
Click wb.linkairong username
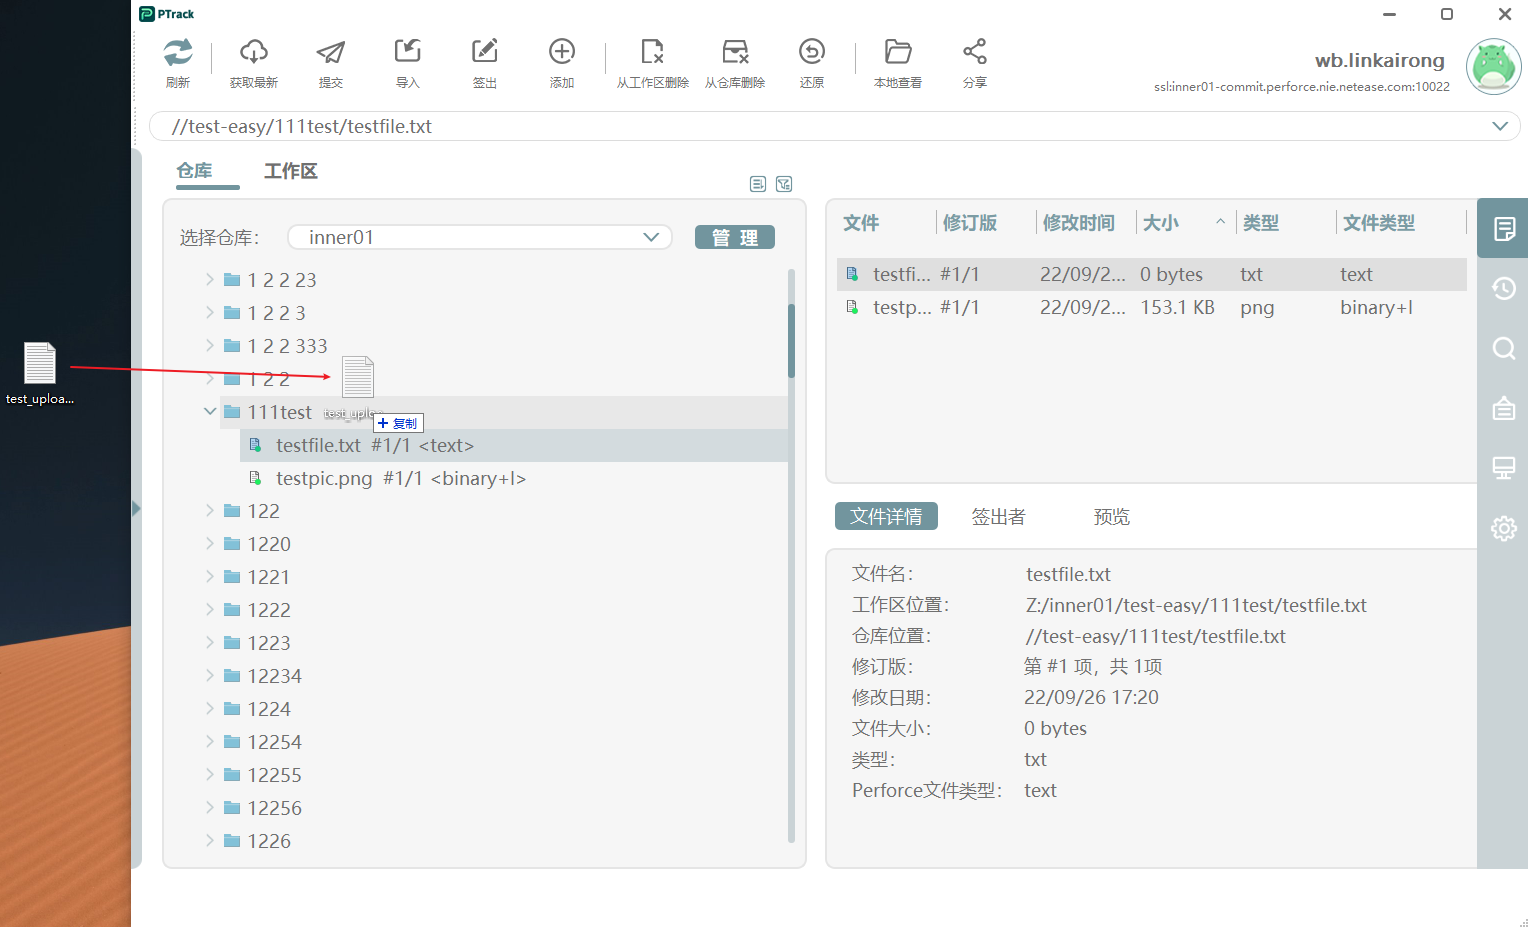tap(1379, 60)
